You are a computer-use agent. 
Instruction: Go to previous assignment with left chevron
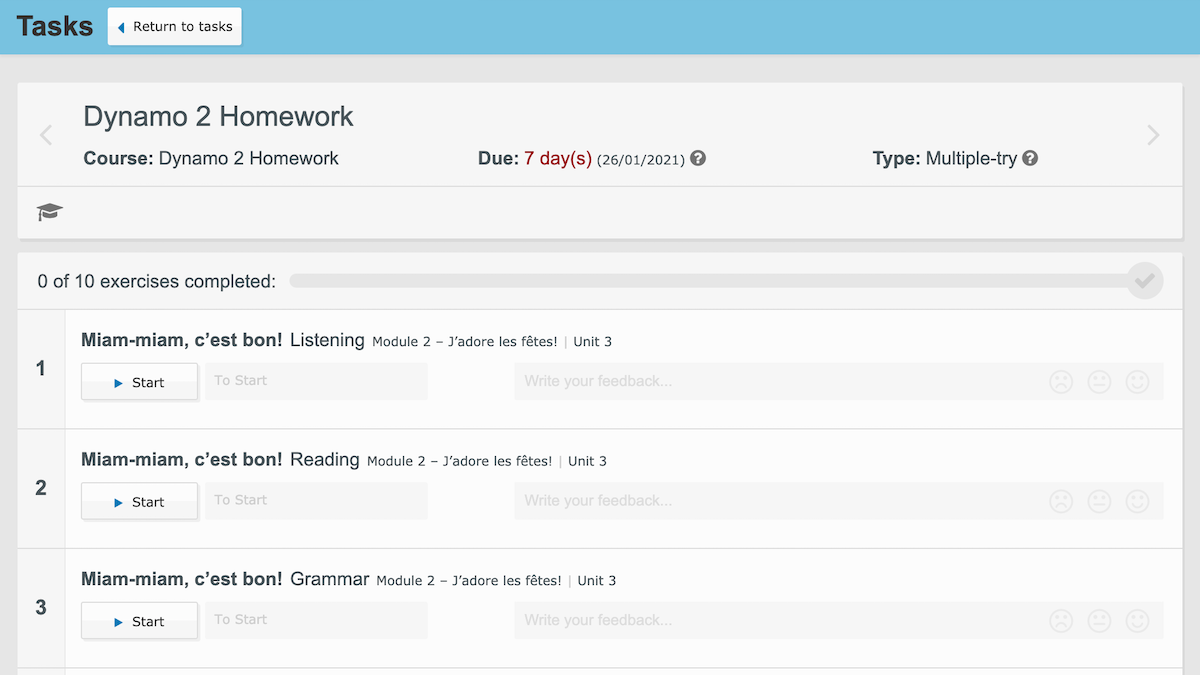pyautogui.click(x=46, y=135)
